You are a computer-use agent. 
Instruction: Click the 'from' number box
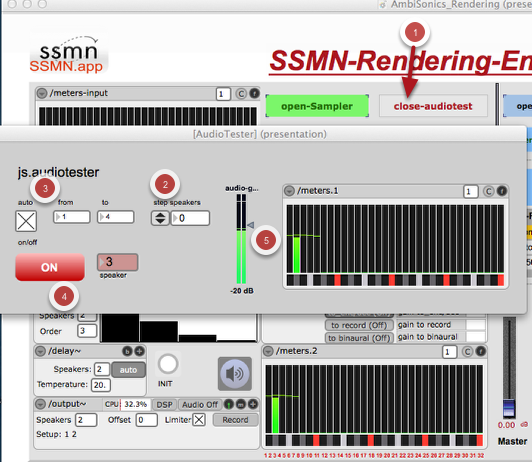click(72, 217)
